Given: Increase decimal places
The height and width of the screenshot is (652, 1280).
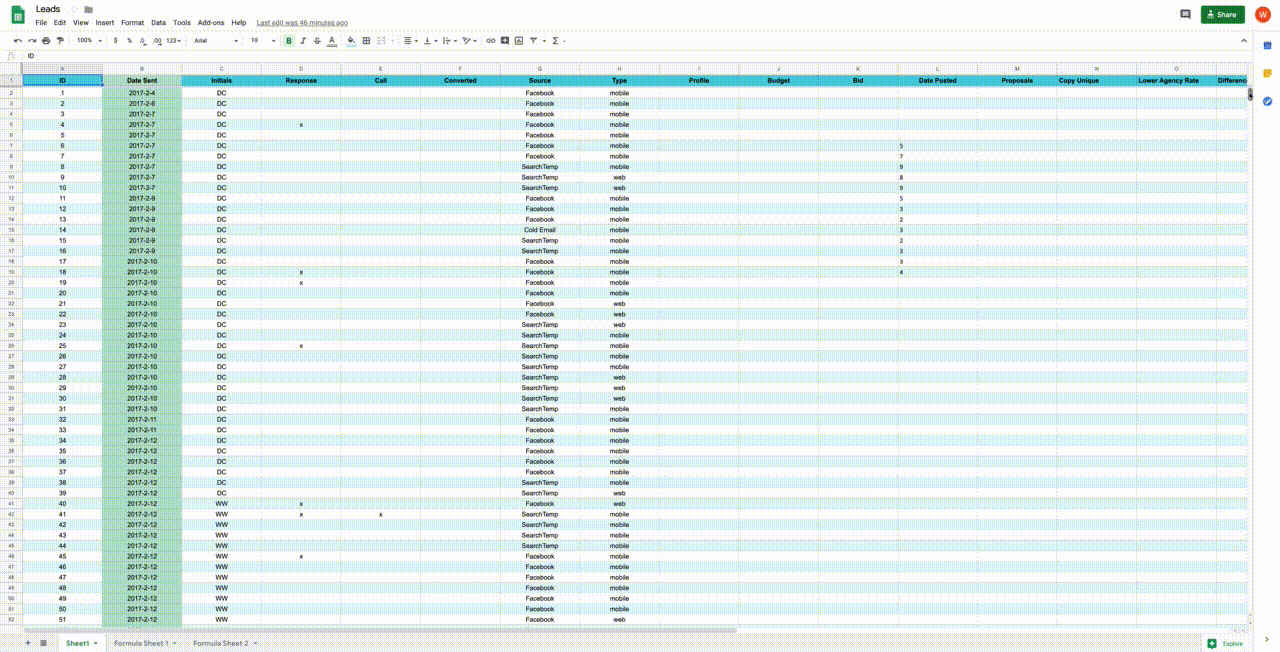Looking at the screenshot, I should (157, 41).
